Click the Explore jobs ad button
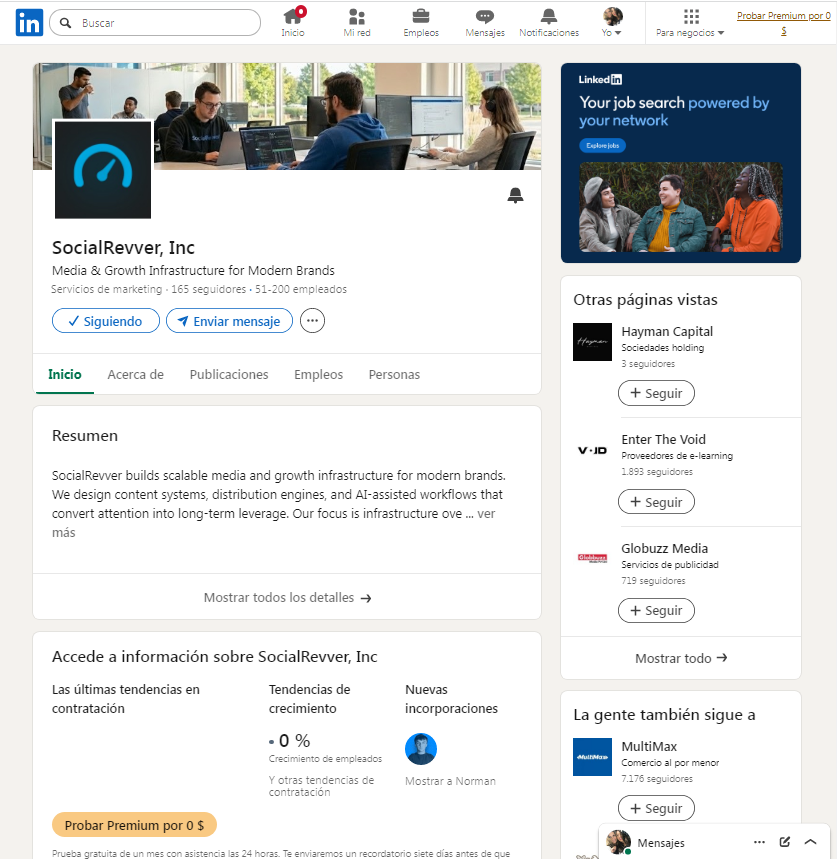This screenshot has width=837, height=859. (x=603, y=146)
